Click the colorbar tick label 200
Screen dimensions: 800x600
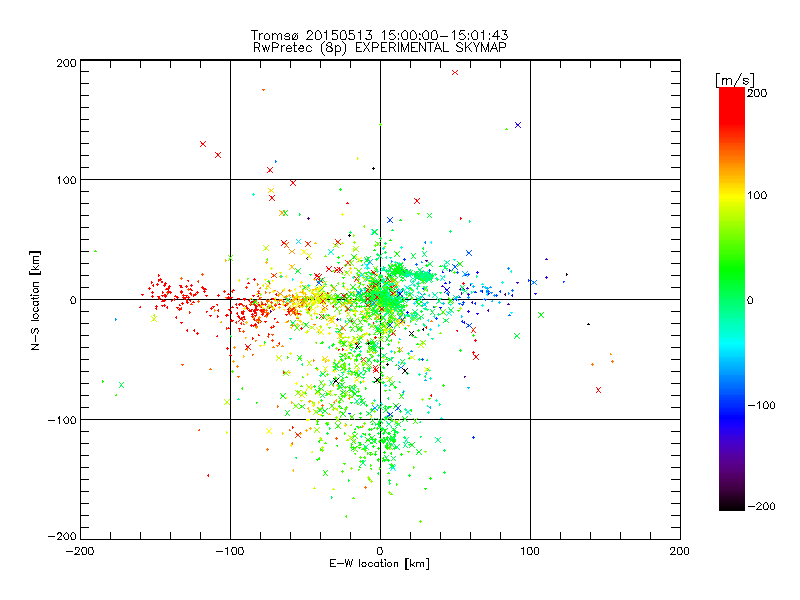[757, 93]
